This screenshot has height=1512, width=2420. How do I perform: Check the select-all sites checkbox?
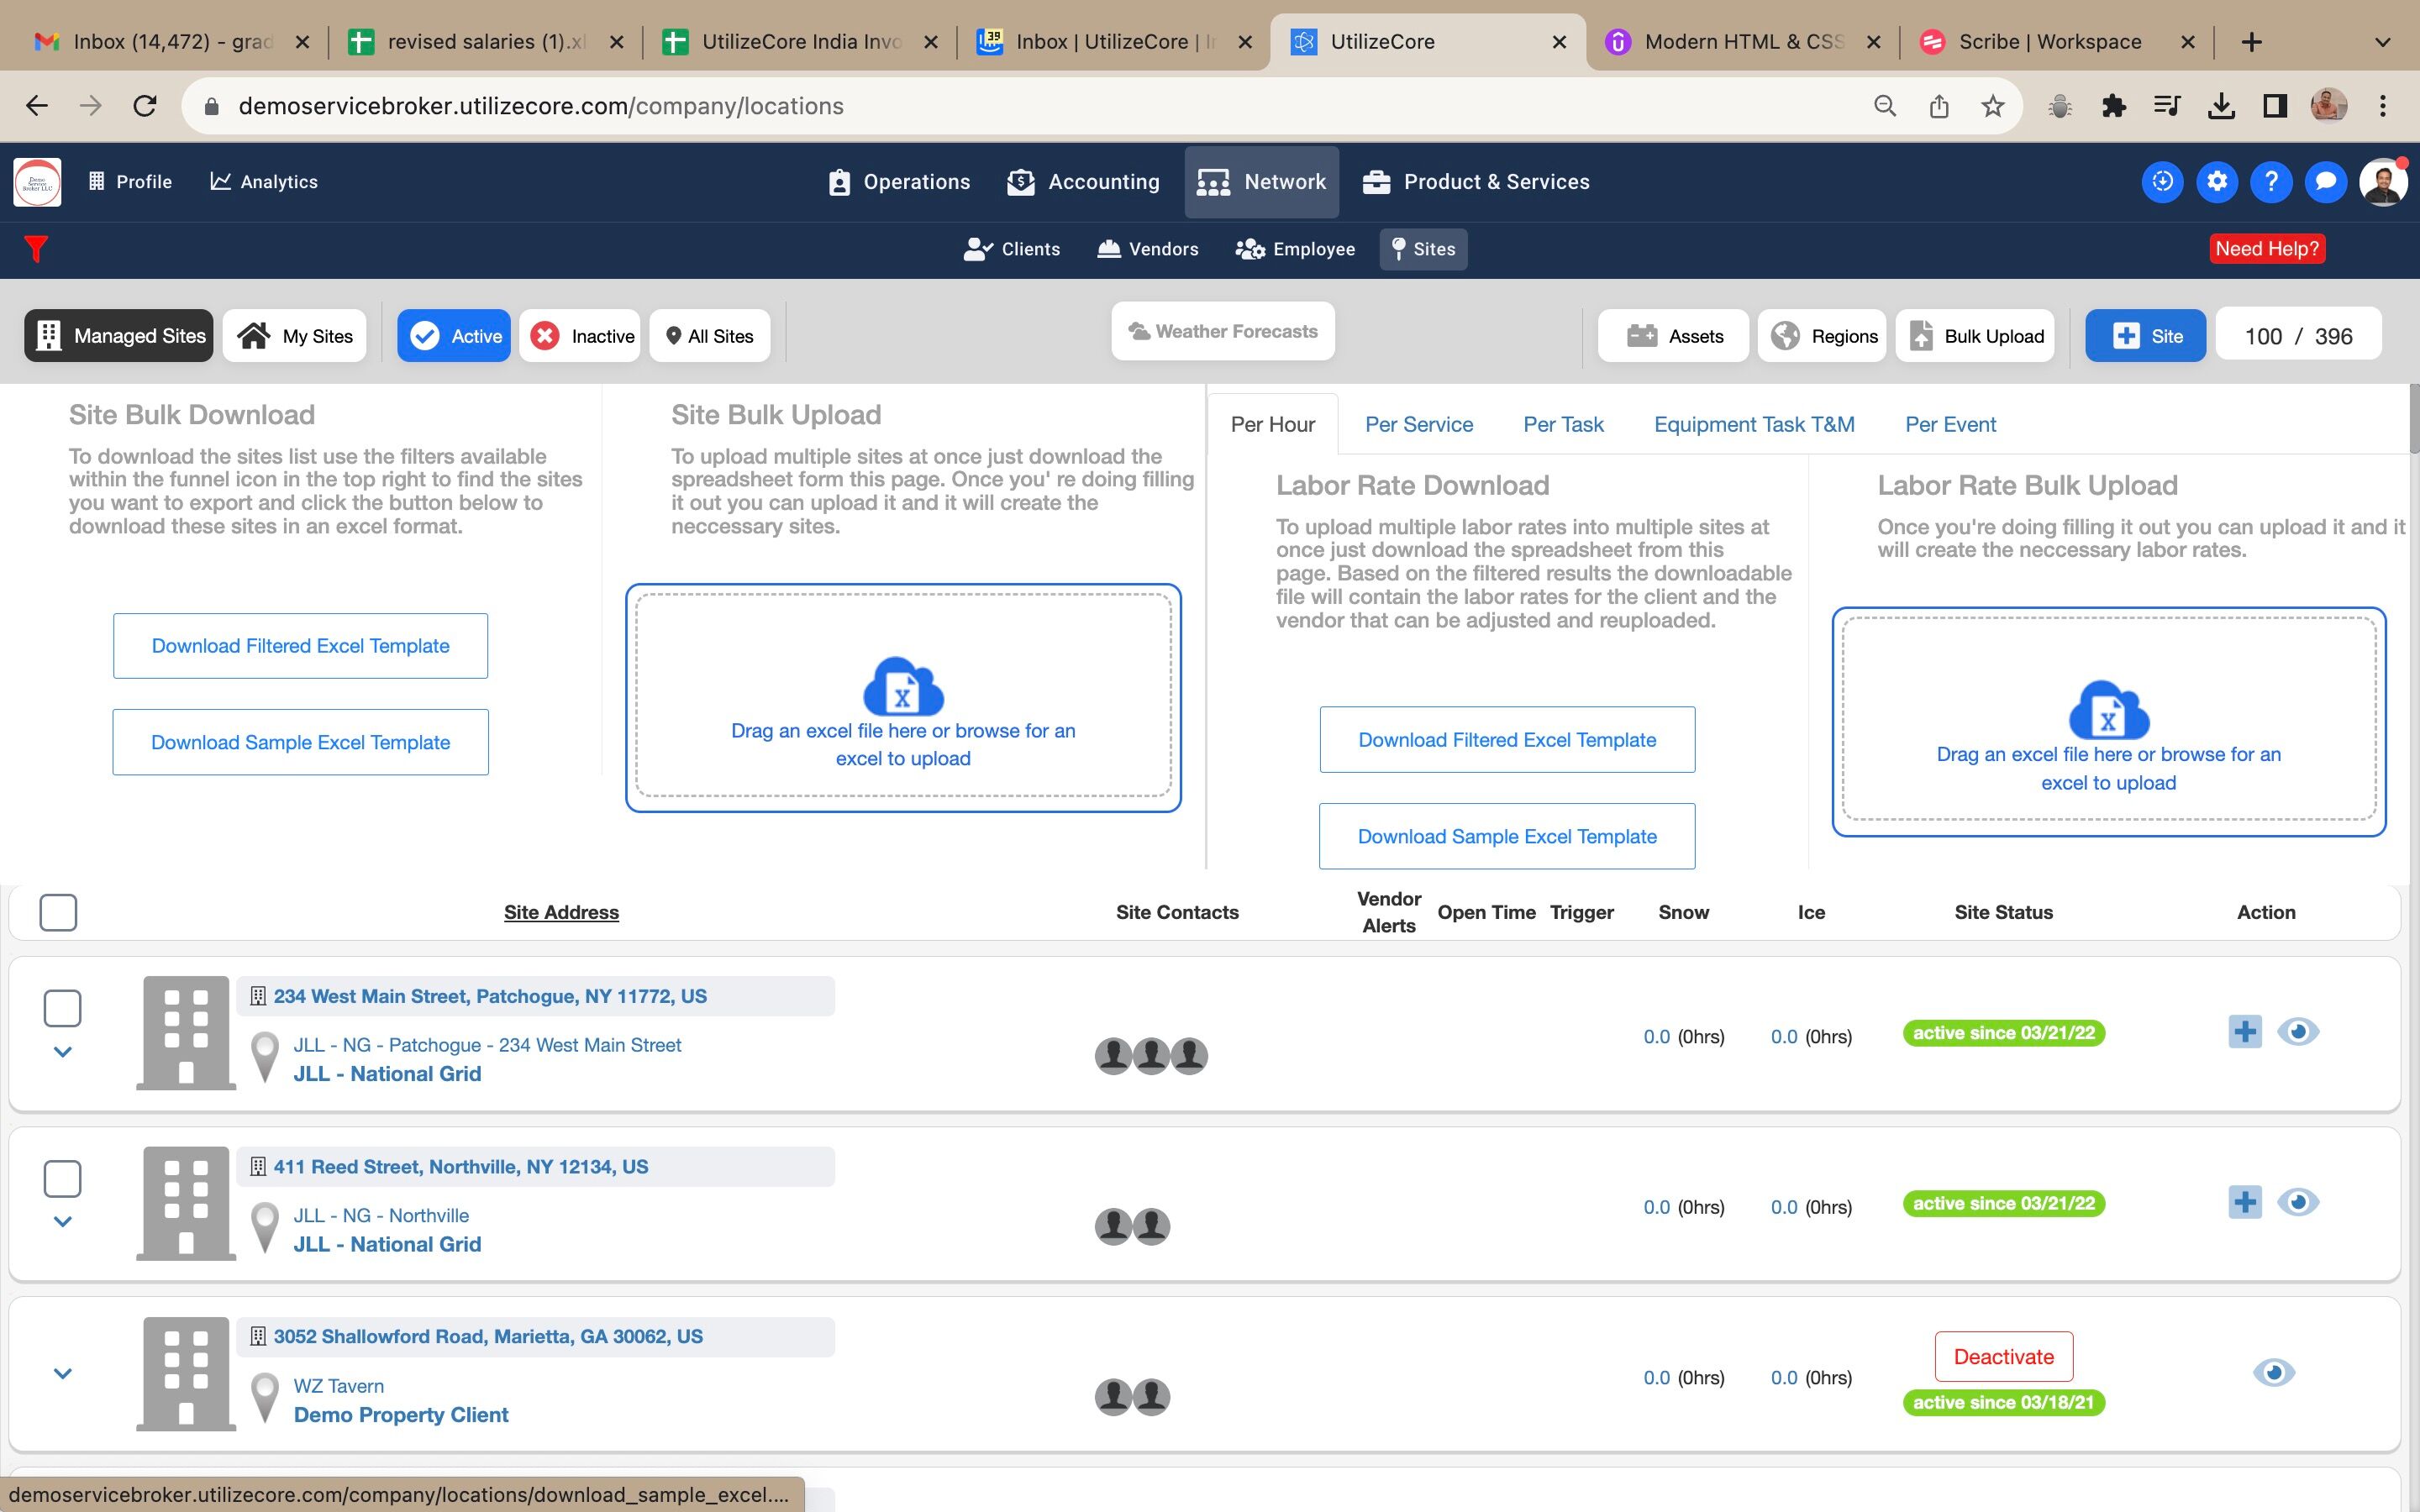pyautogui.click(x=58, y=912)
